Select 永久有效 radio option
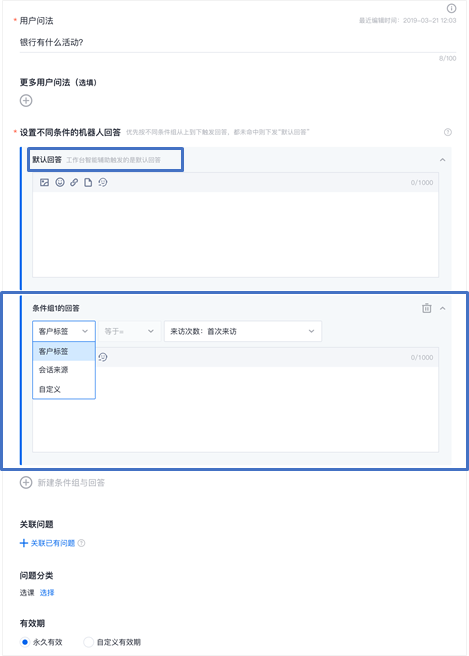The height and width of the screenshot is (656, 469). pyautogui.click(x=25, y=642)
